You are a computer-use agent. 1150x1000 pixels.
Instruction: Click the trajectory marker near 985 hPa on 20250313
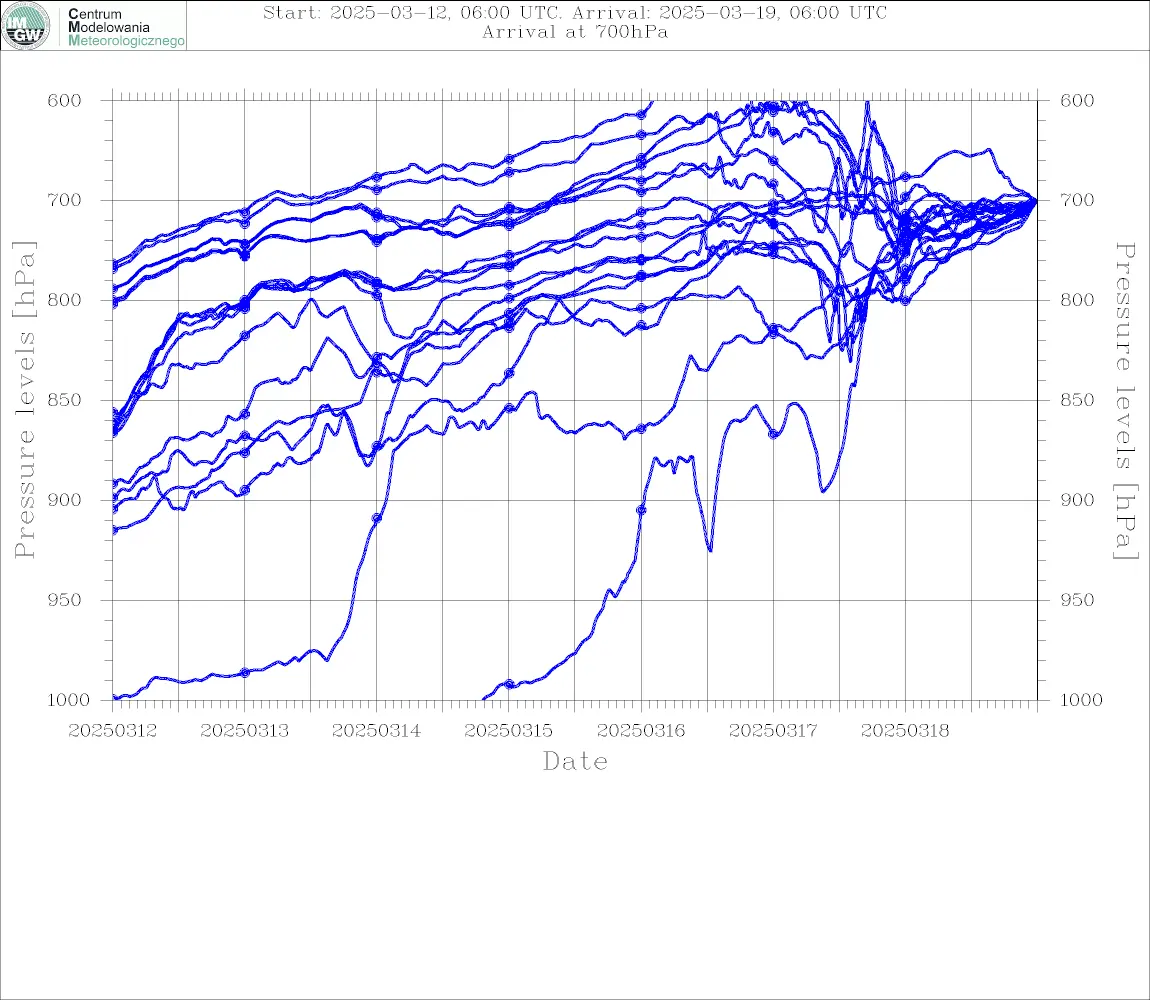tap(245, 672)
